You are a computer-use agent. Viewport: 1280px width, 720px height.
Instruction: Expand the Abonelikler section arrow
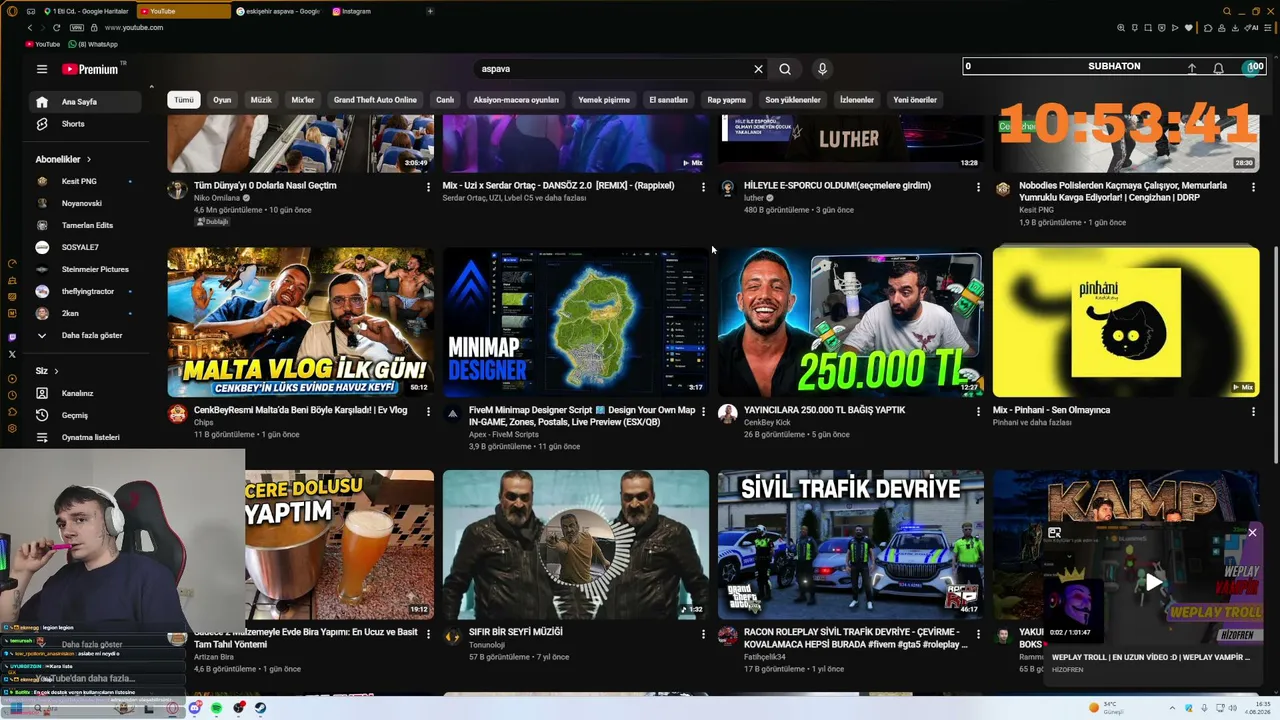click(x=88, y=159)
